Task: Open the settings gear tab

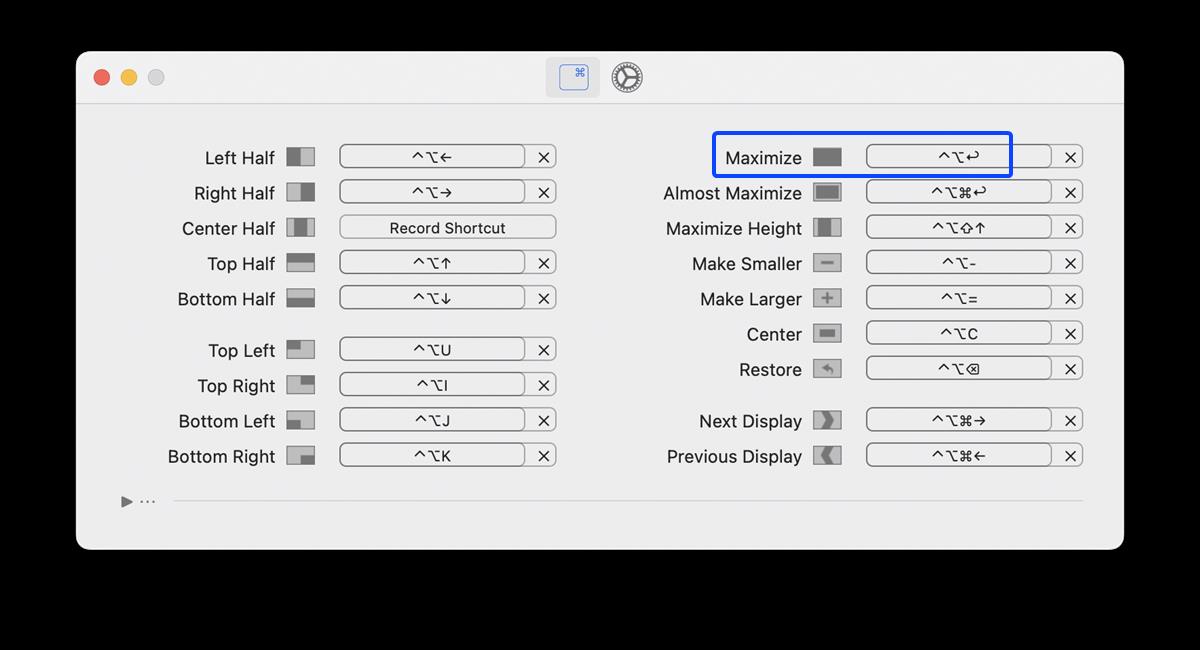Action: 627,77
